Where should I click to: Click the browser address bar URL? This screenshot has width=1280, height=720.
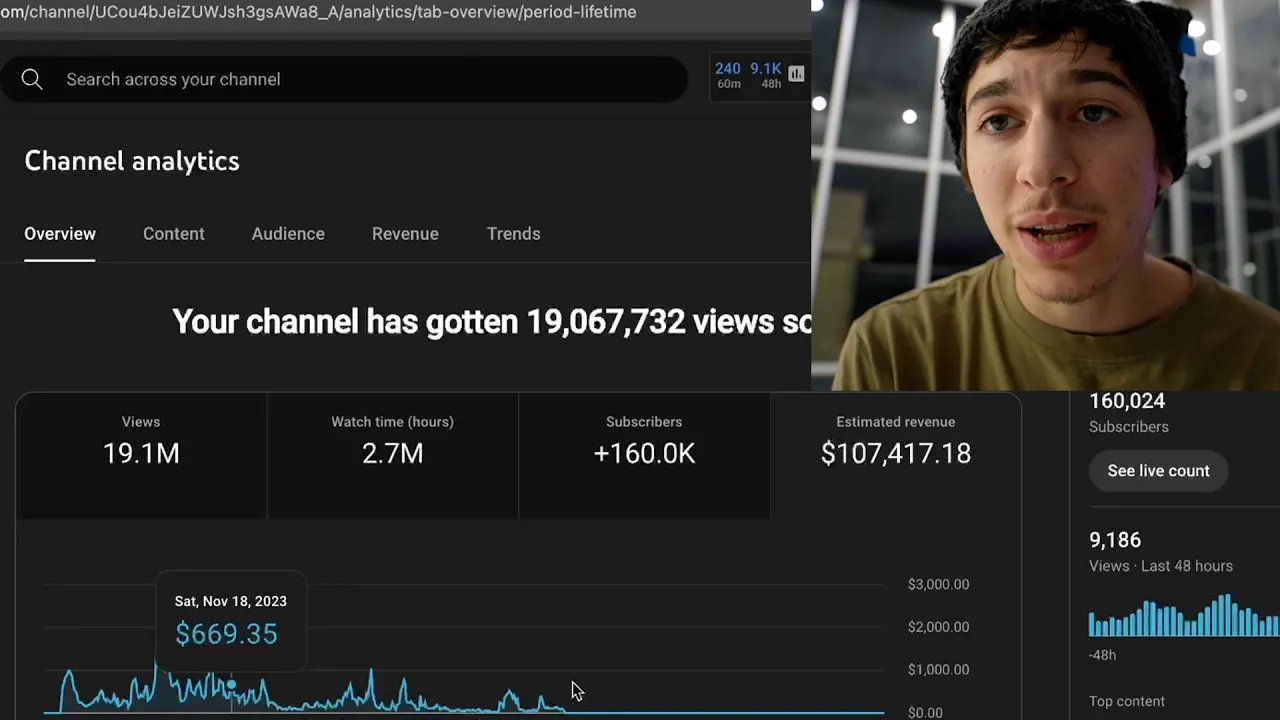click(x=318, y=12)
